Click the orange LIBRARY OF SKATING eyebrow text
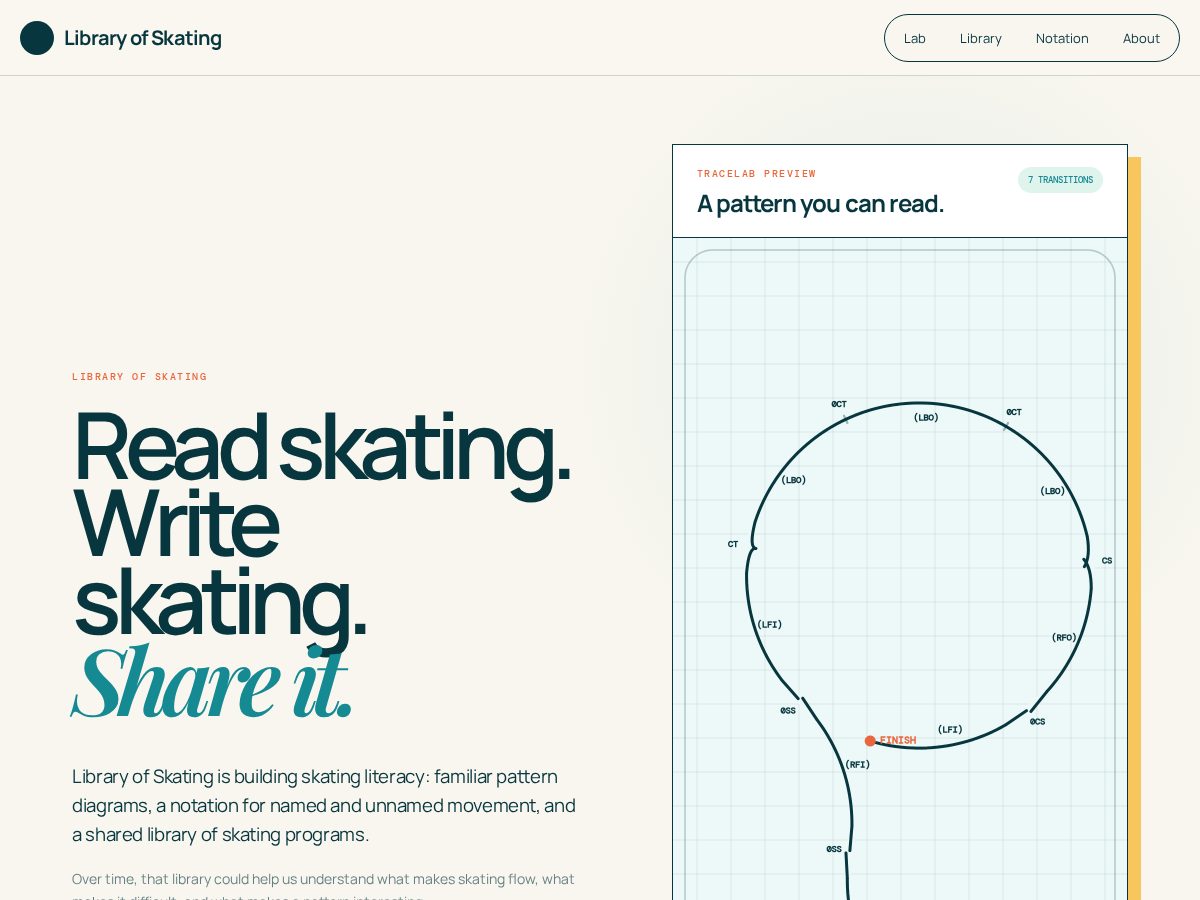1200x900 pixels. (140, 377)
